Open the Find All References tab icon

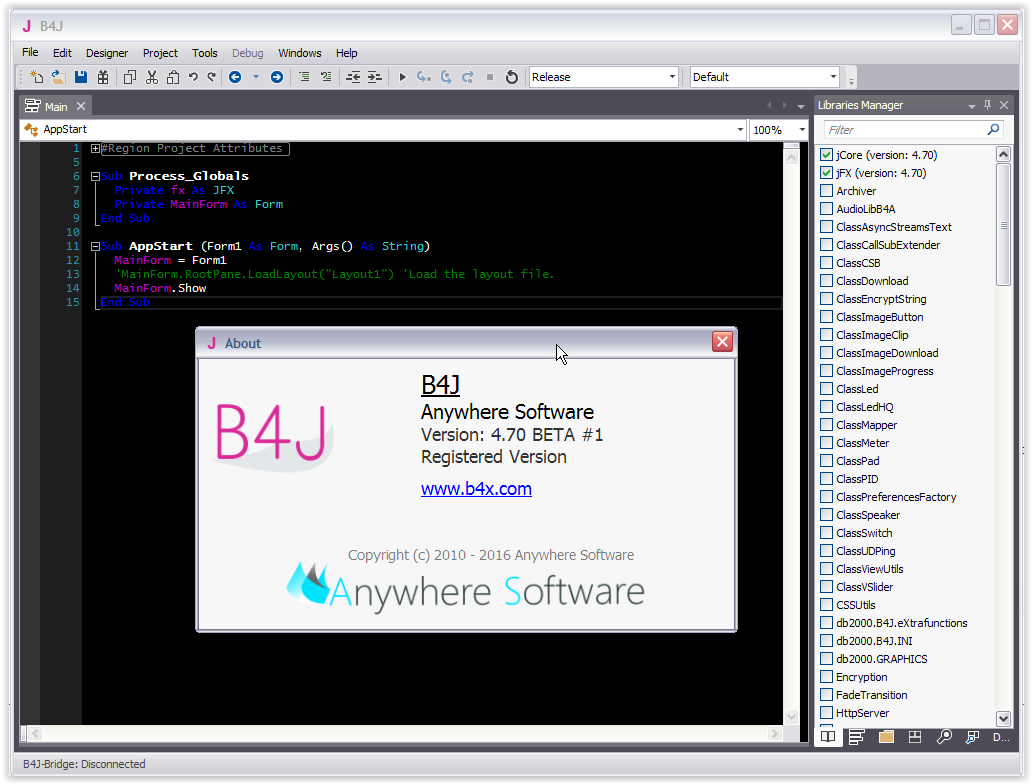click(973, 737)
